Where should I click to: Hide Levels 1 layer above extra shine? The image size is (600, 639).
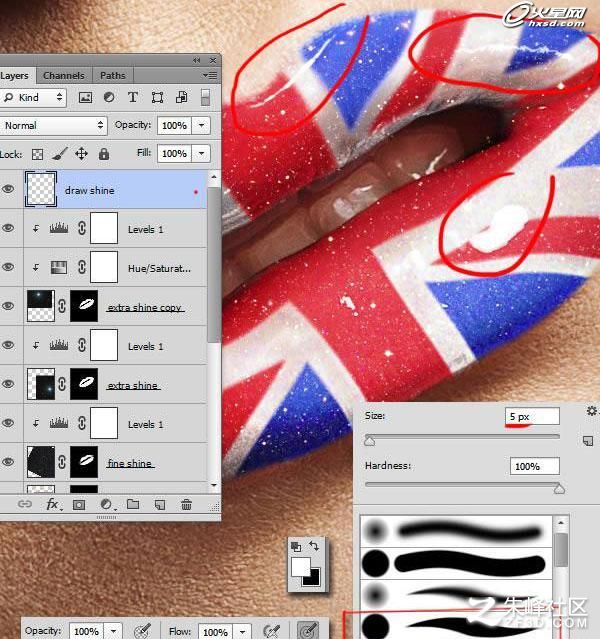pyautogui.click(x=8, y=345)
